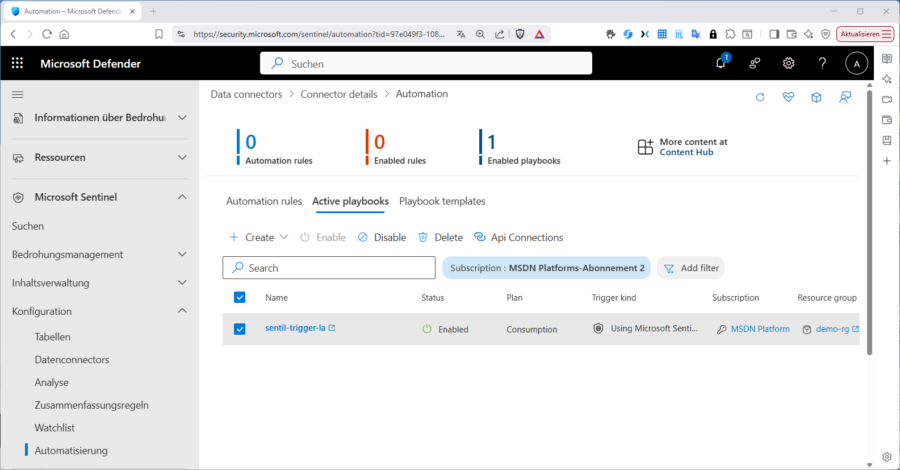Expand Inhaltsverwaltung menu
Screen dimensions: 900x470
coord(99,283)
